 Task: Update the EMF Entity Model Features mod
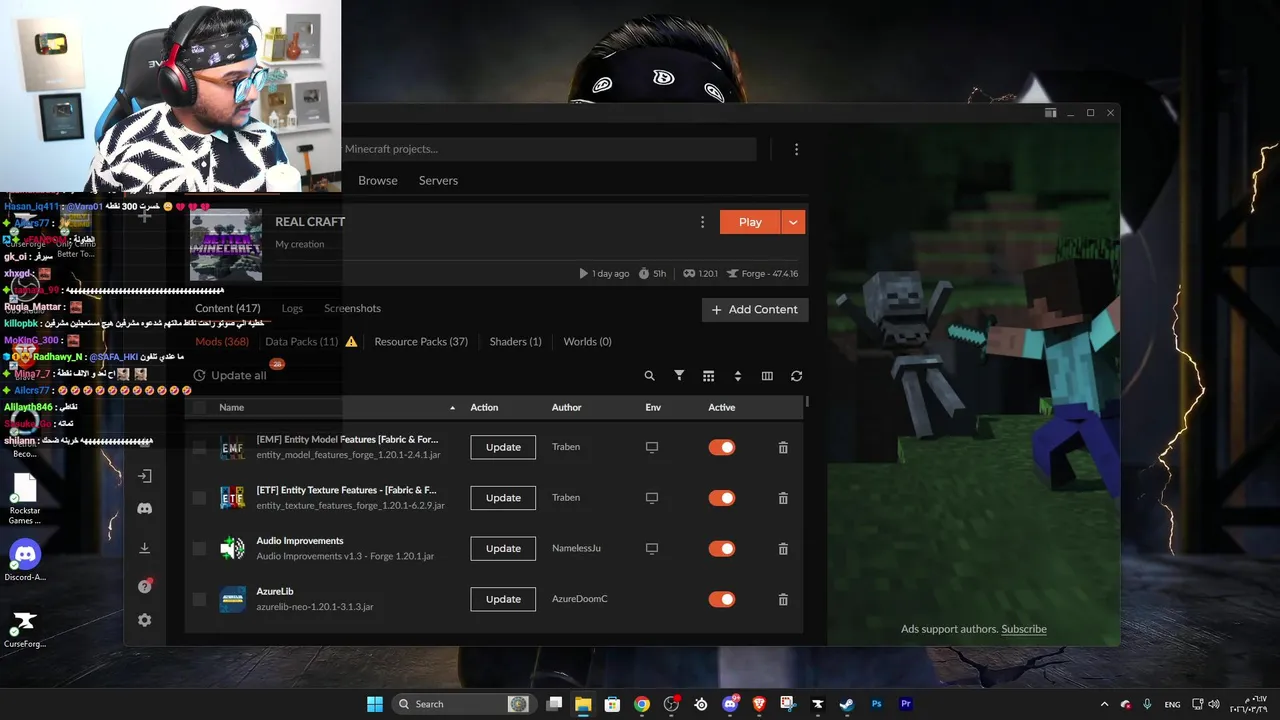point(503,447)
